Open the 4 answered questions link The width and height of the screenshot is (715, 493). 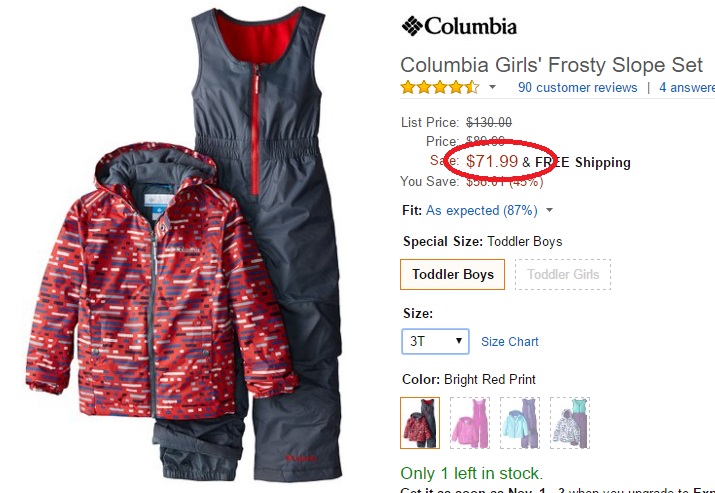click(x=687, y=88)
